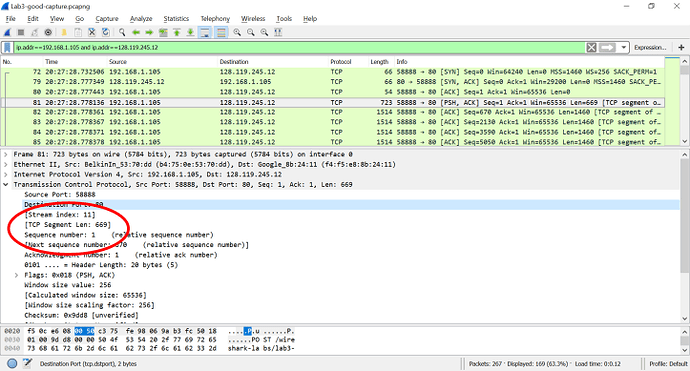Open the Analyze menu

click(x=141, y=18)
